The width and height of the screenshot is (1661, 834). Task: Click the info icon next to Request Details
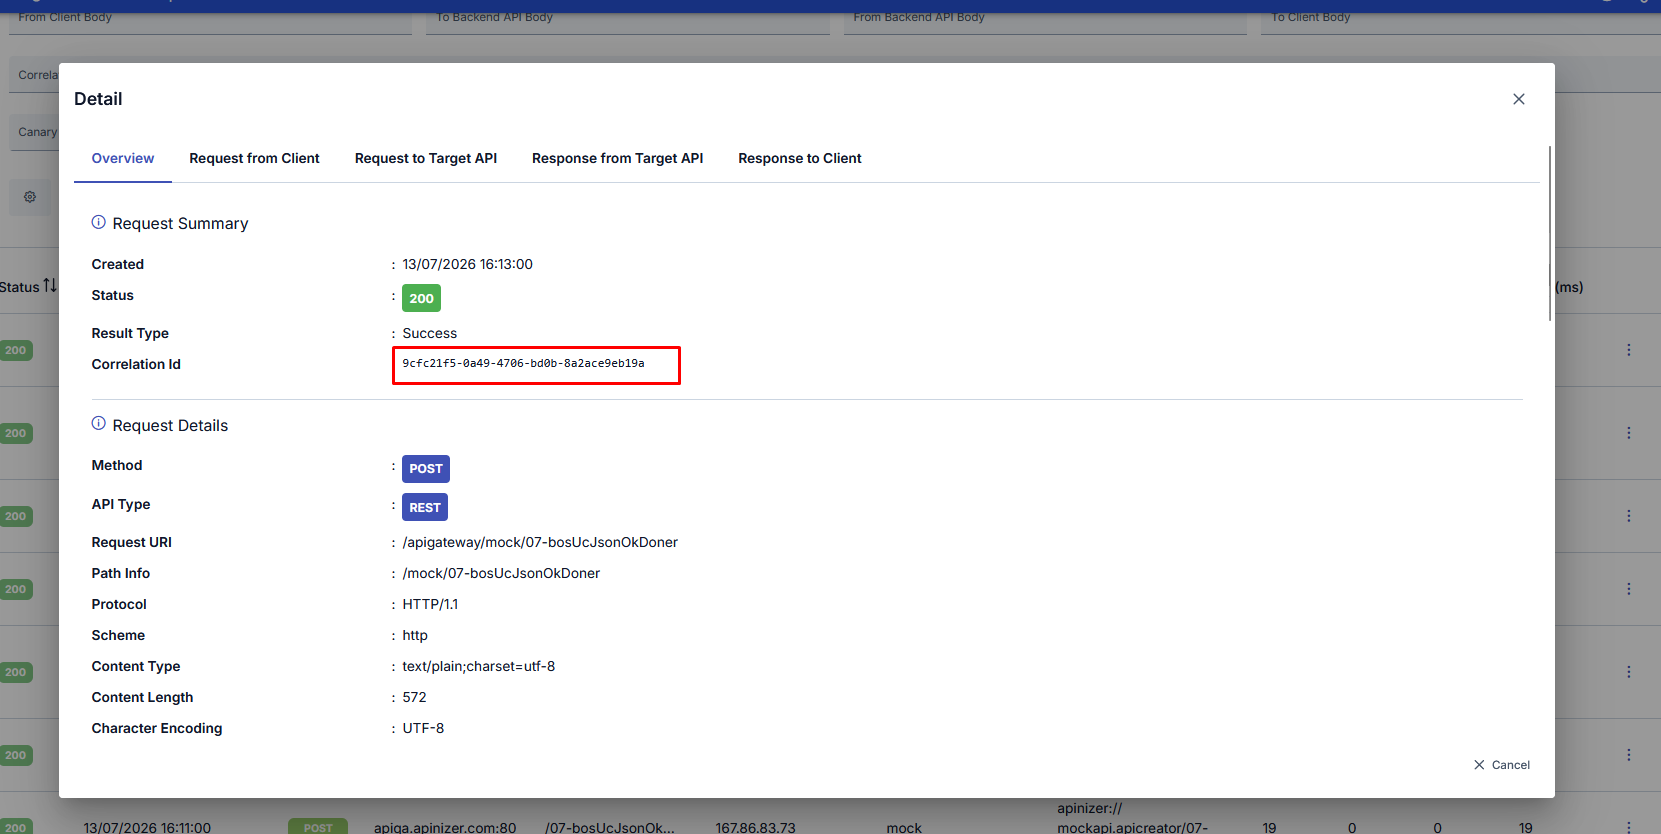(98, 423)
